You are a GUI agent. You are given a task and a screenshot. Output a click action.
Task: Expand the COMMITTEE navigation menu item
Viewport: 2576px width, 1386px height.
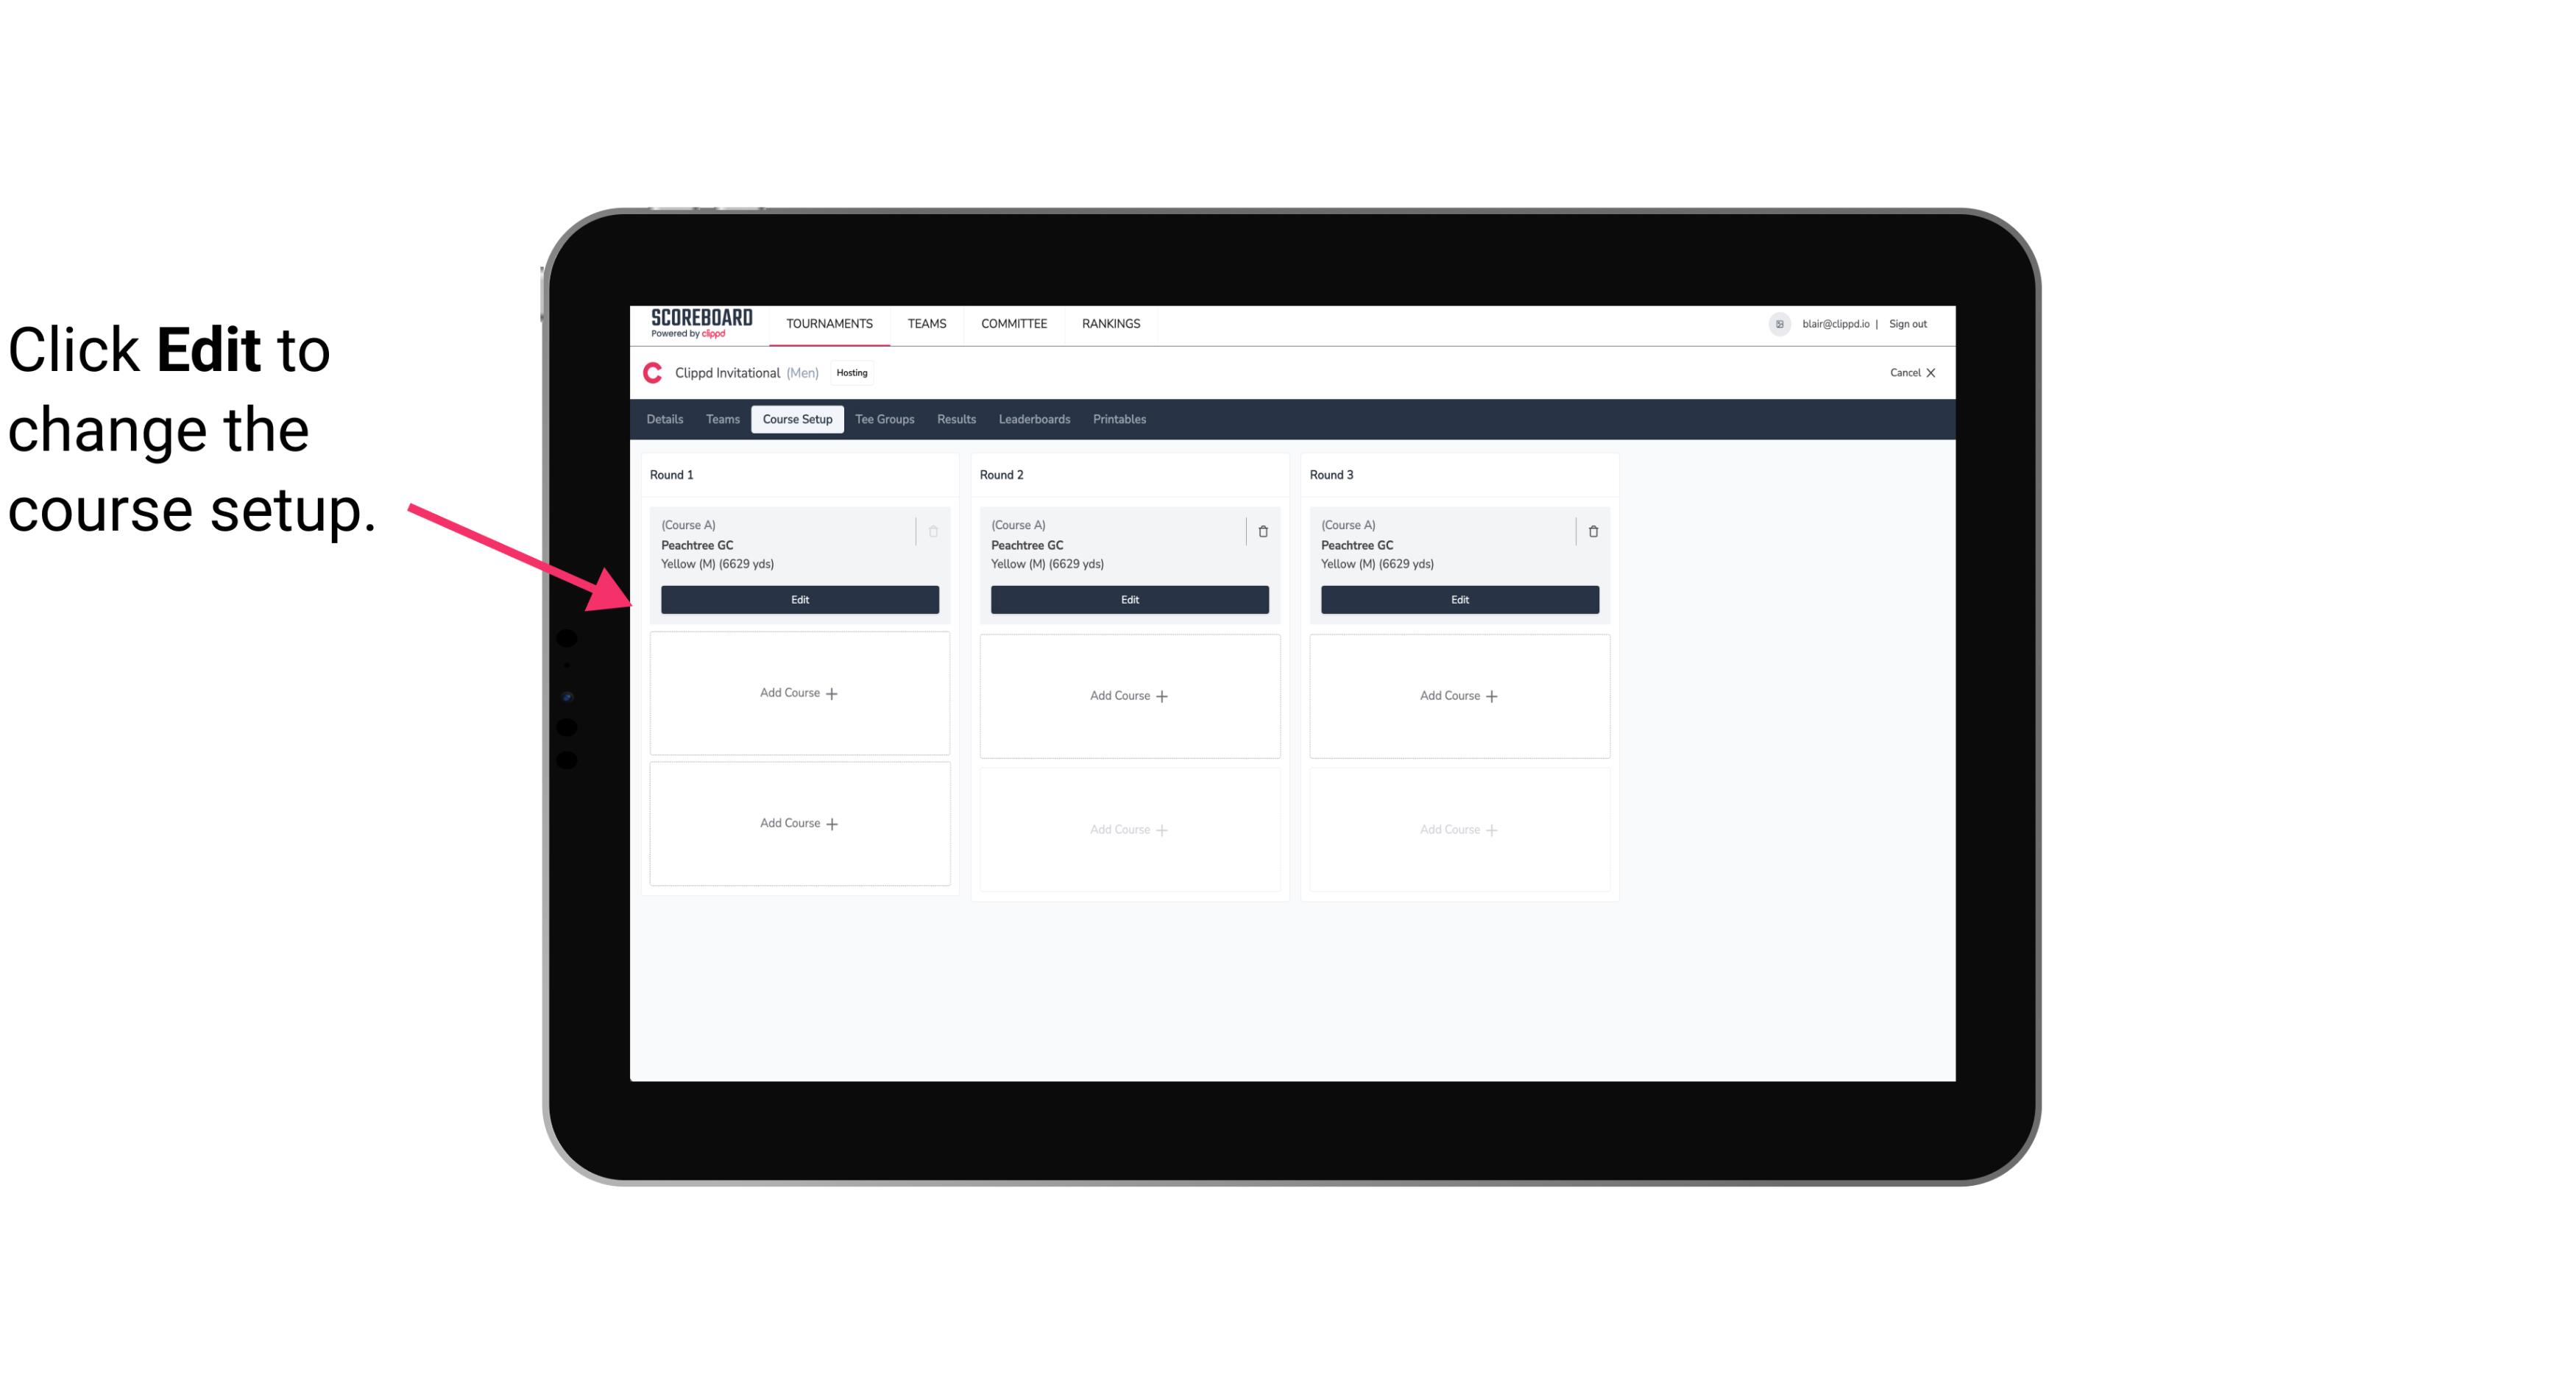pyautogui.click(x=1015, y=322)
